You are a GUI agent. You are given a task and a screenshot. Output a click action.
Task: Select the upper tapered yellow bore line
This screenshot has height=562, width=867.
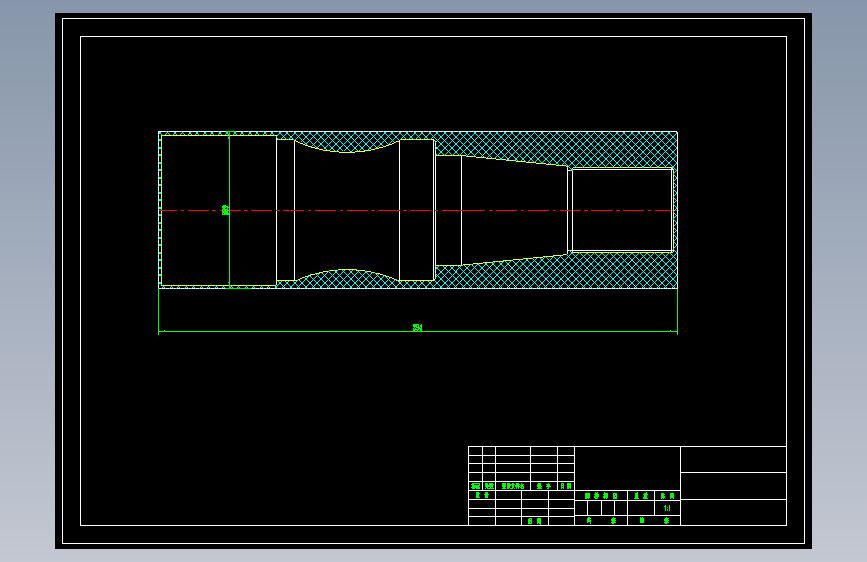tap(515, 160)
